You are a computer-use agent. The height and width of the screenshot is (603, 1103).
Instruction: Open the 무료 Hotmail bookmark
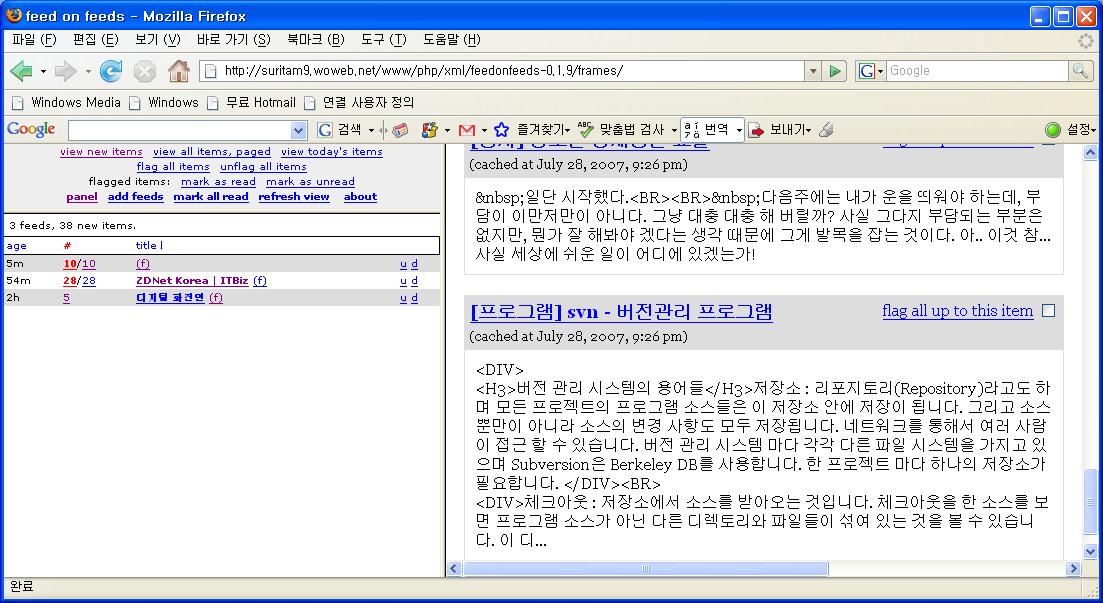pyautogui.click(x=251, y=103)
